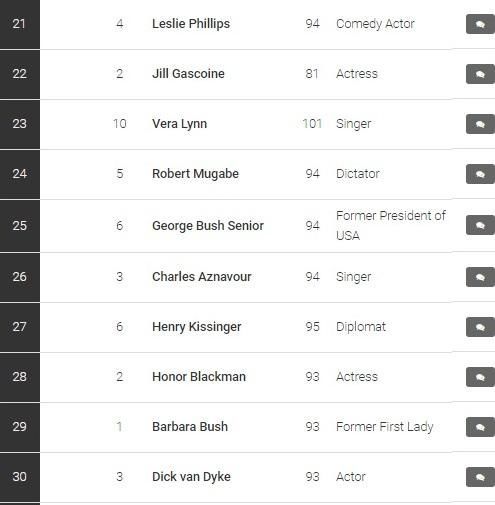The width and height of the screenshot is (495, 505).
Task: Select the name Barbara Bush
Action: tap(190, 427)
